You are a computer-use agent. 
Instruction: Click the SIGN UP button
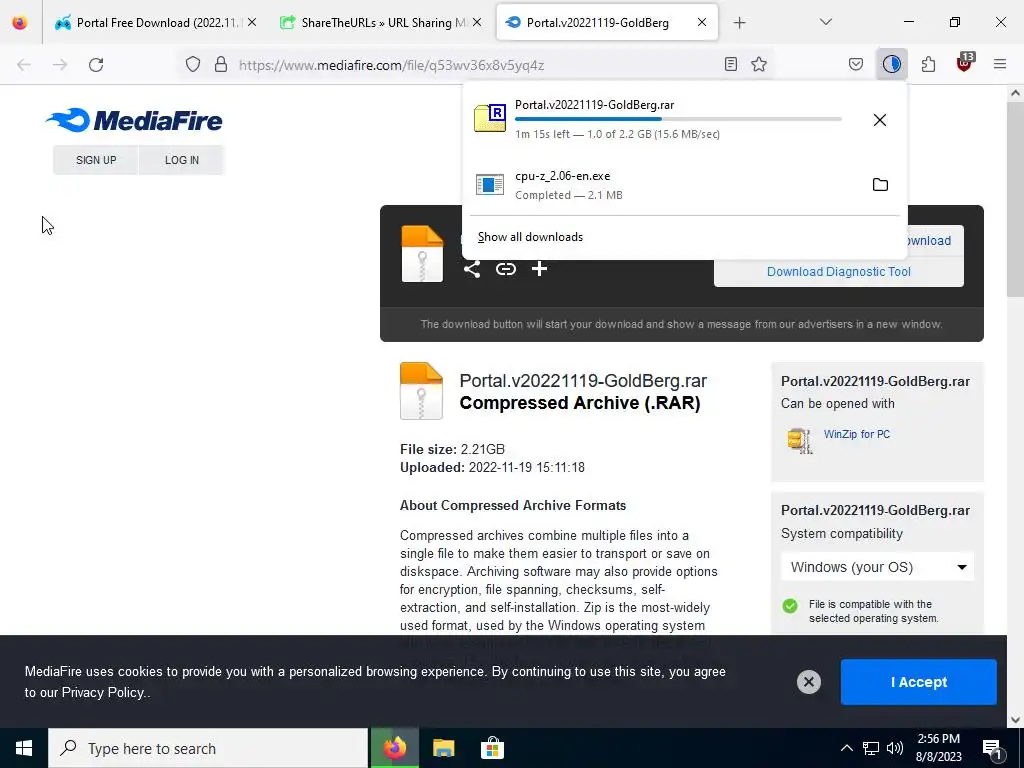(96, 160)
